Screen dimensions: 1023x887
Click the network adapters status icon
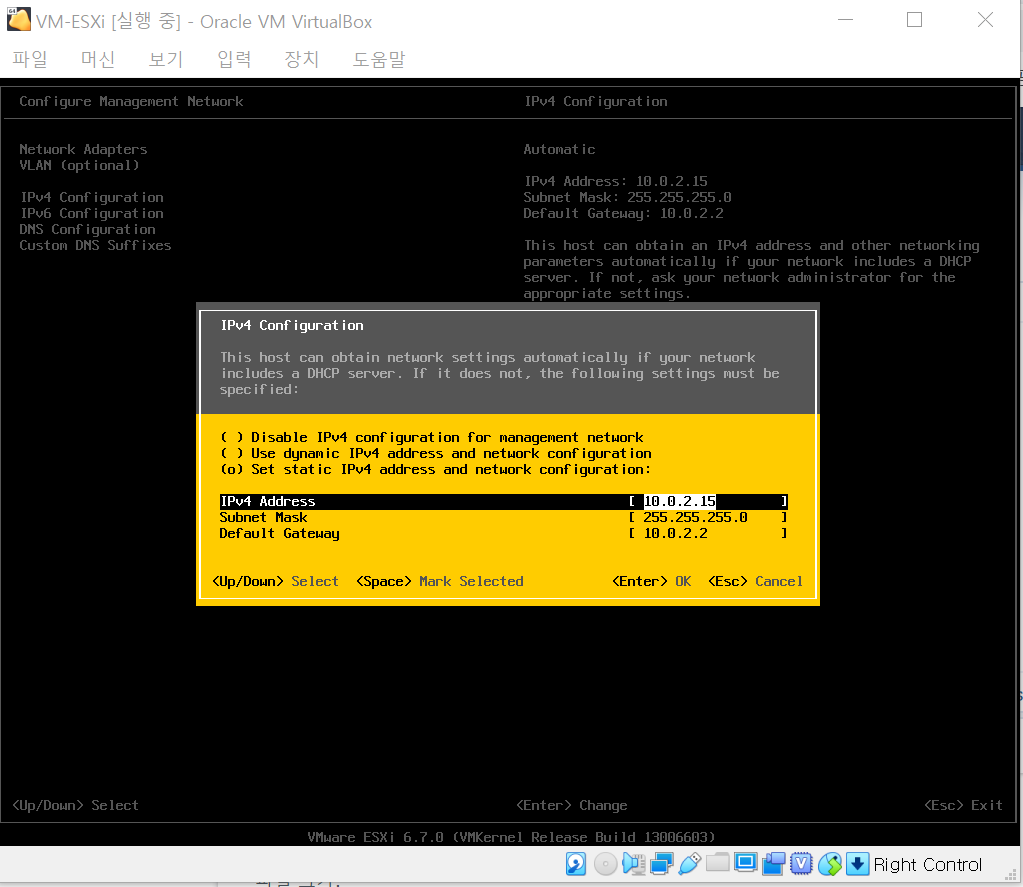tap(662, 864)
